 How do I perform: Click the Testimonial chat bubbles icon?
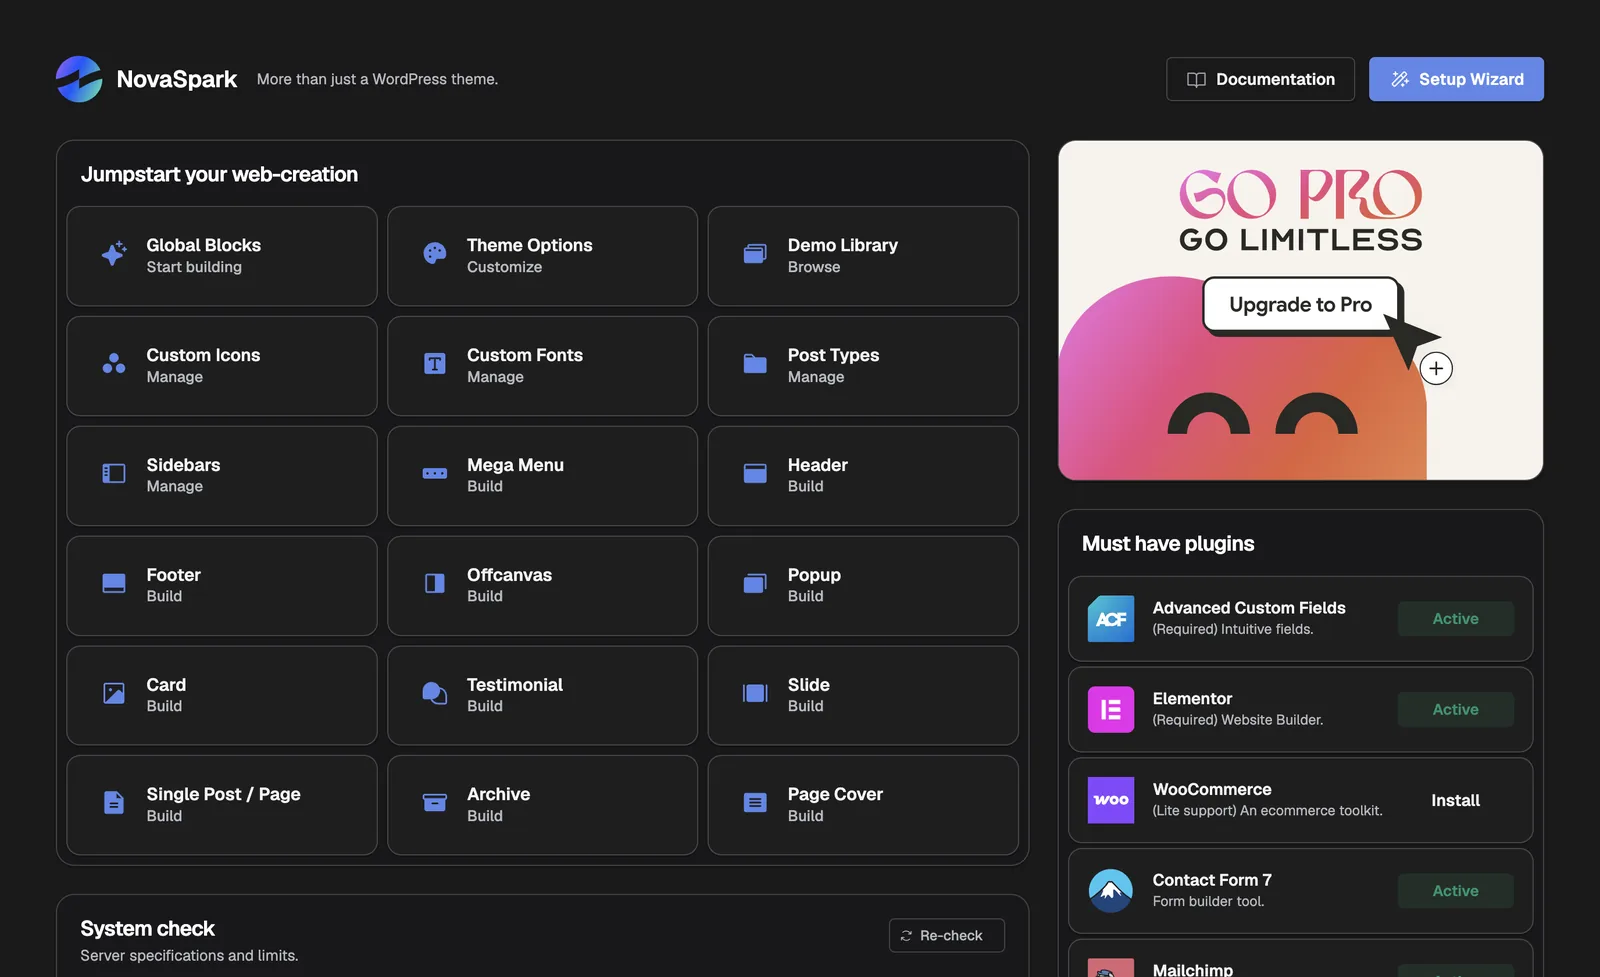(x=435, y=694)
